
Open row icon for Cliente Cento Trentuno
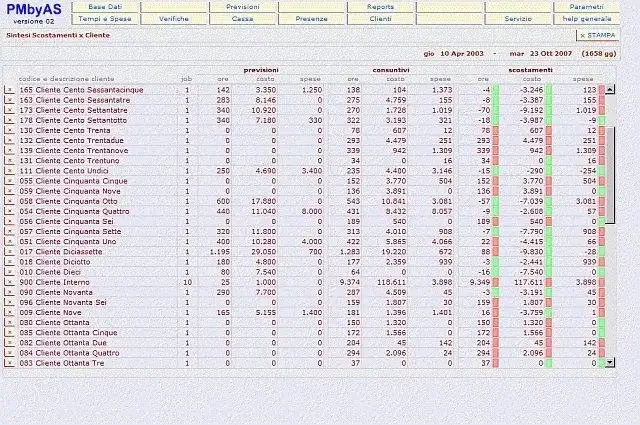click(9, 161)
